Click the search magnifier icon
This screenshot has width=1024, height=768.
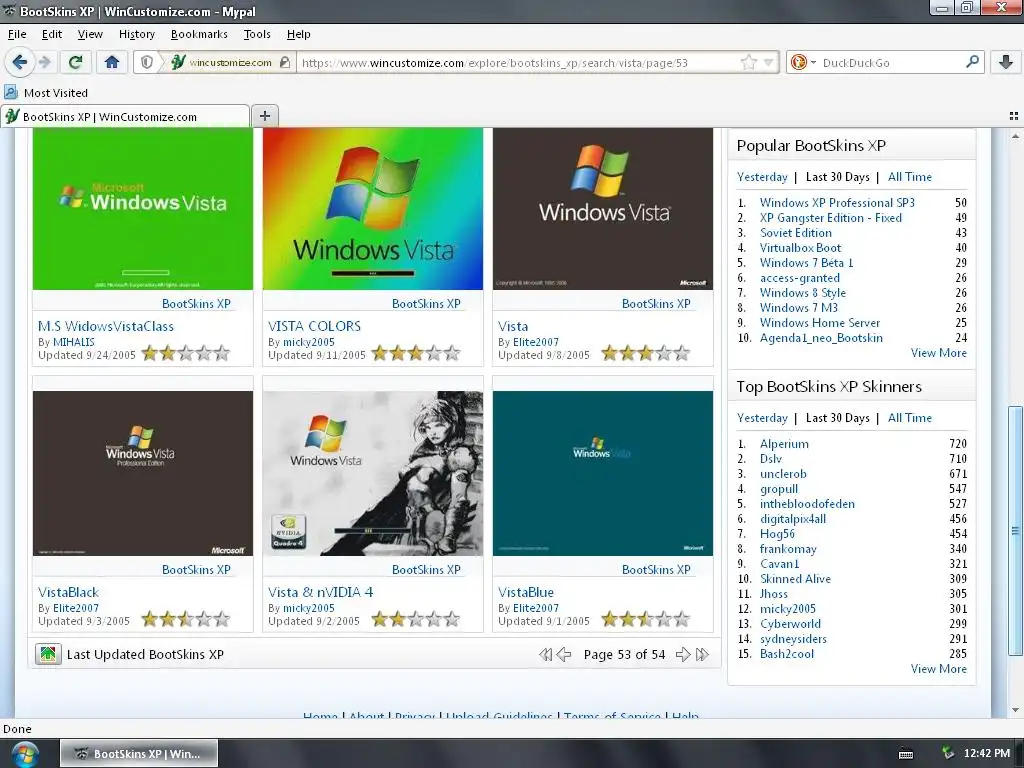point(972,62)
